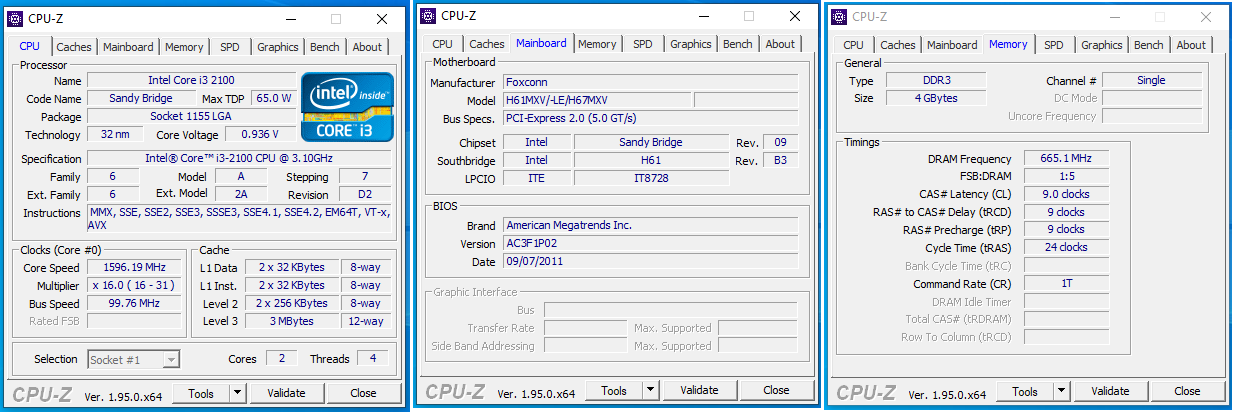
Task: Open Graphics tab in right window
Action: point(1102,45)
